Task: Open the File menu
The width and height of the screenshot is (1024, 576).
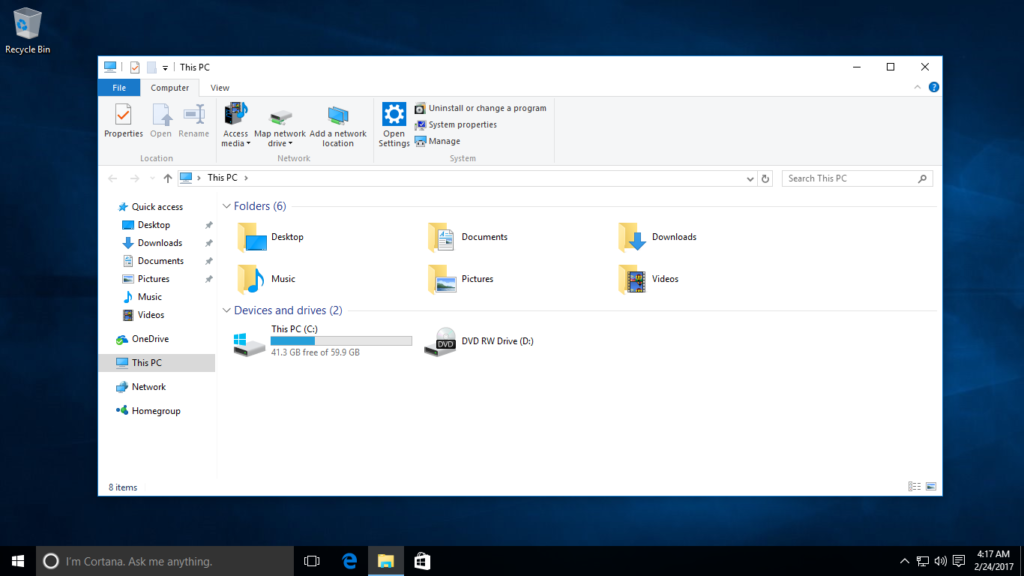Action: pyautogui.click(x=119, y=87)
